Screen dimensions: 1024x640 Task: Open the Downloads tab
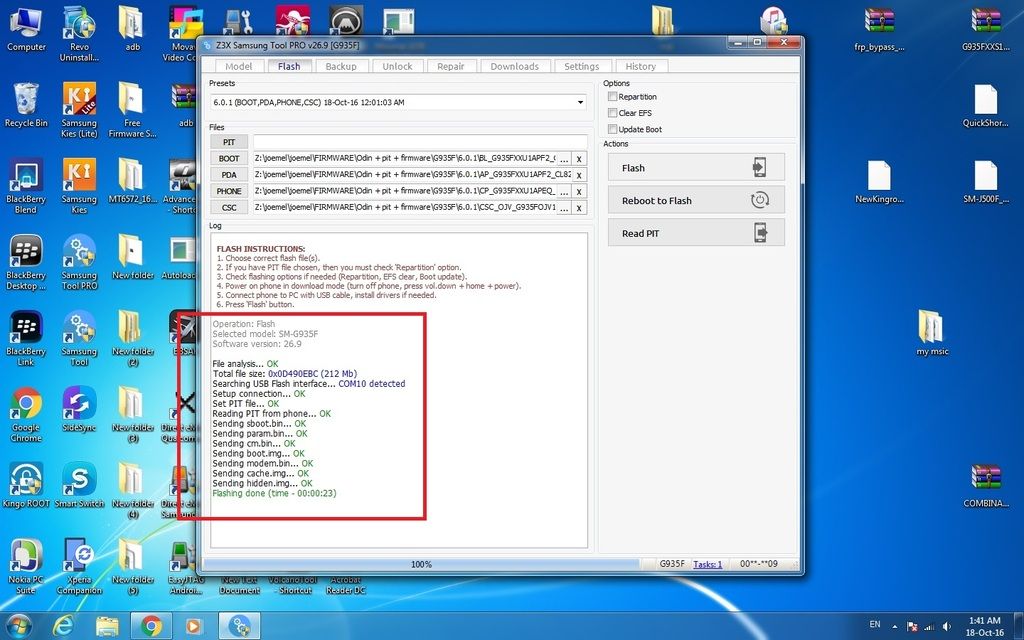tap(515, 66)
